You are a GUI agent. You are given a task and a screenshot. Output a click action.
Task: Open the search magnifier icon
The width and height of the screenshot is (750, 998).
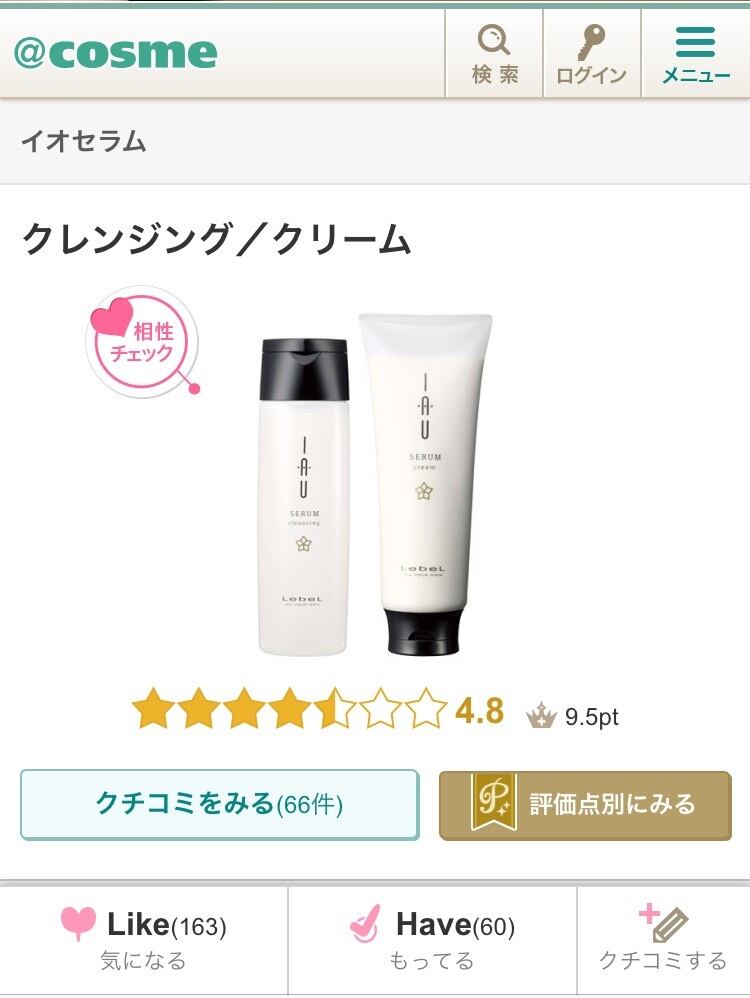[x=494, y=40]
